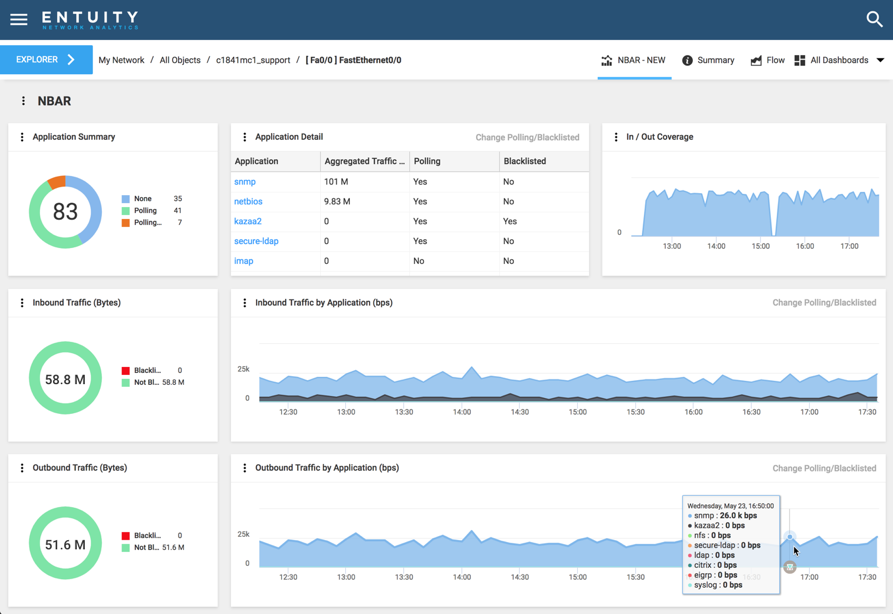This screenshot has height=614, width=893.
Task: Click the Summary info icon
Action: (x=687, y=60)
